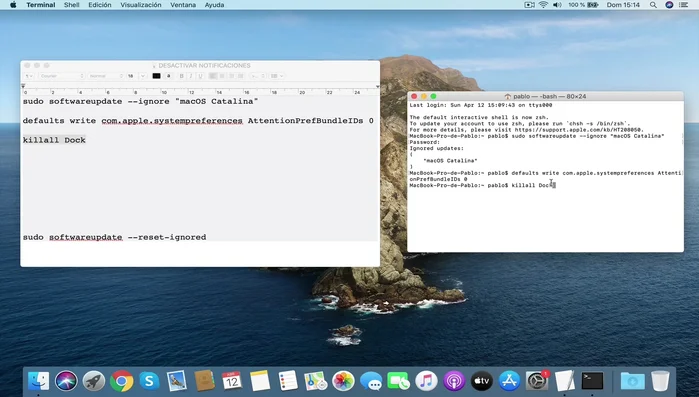Open System Preferences with update badge
Screen dimensions: 699x397
(537, 381)
